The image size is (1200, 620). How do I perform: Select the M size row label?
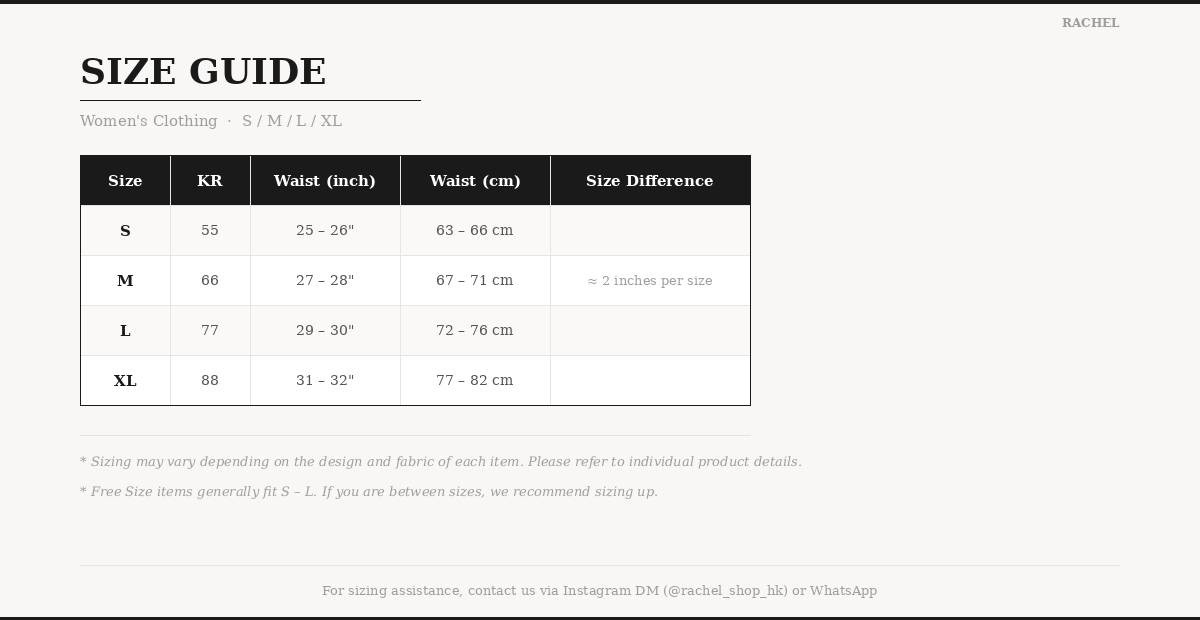point(125,281)
